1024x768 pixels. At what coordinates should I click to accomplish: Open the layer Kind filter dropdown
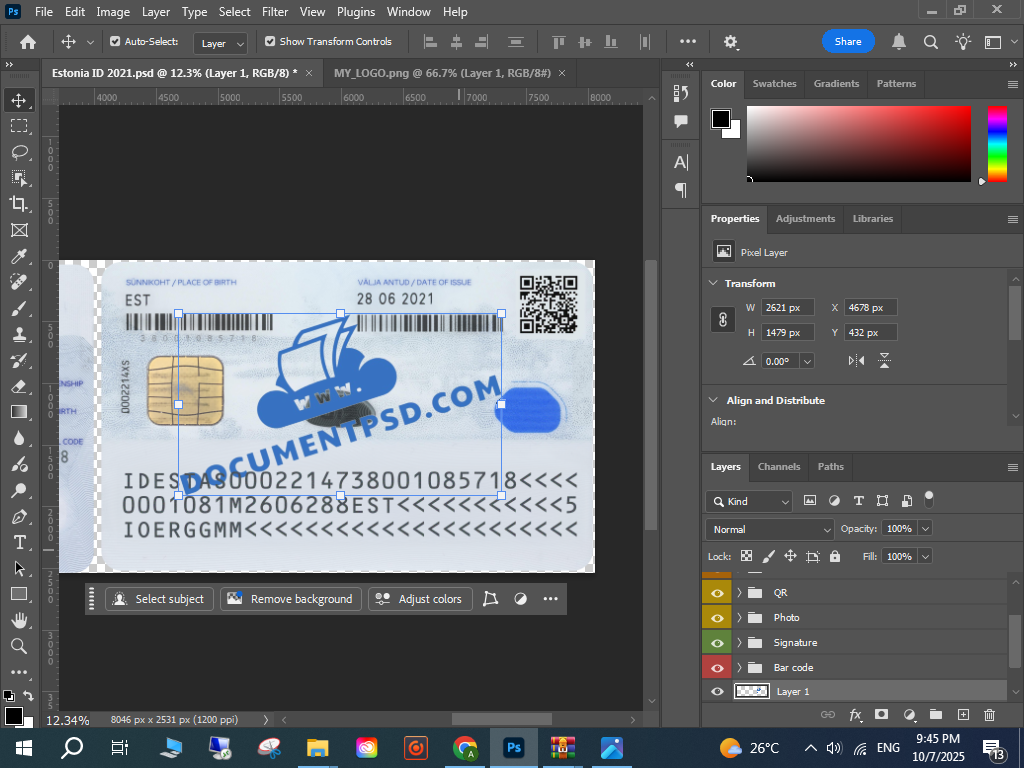point(749,501)
